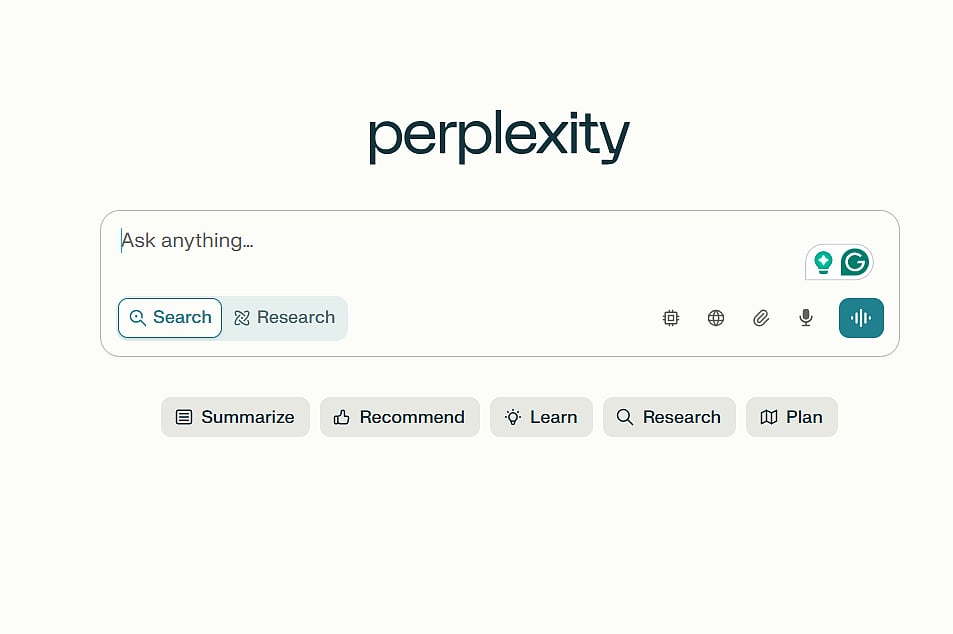953x634 pixels.
Task: Switch to Research mode
Action: (284, 317)
